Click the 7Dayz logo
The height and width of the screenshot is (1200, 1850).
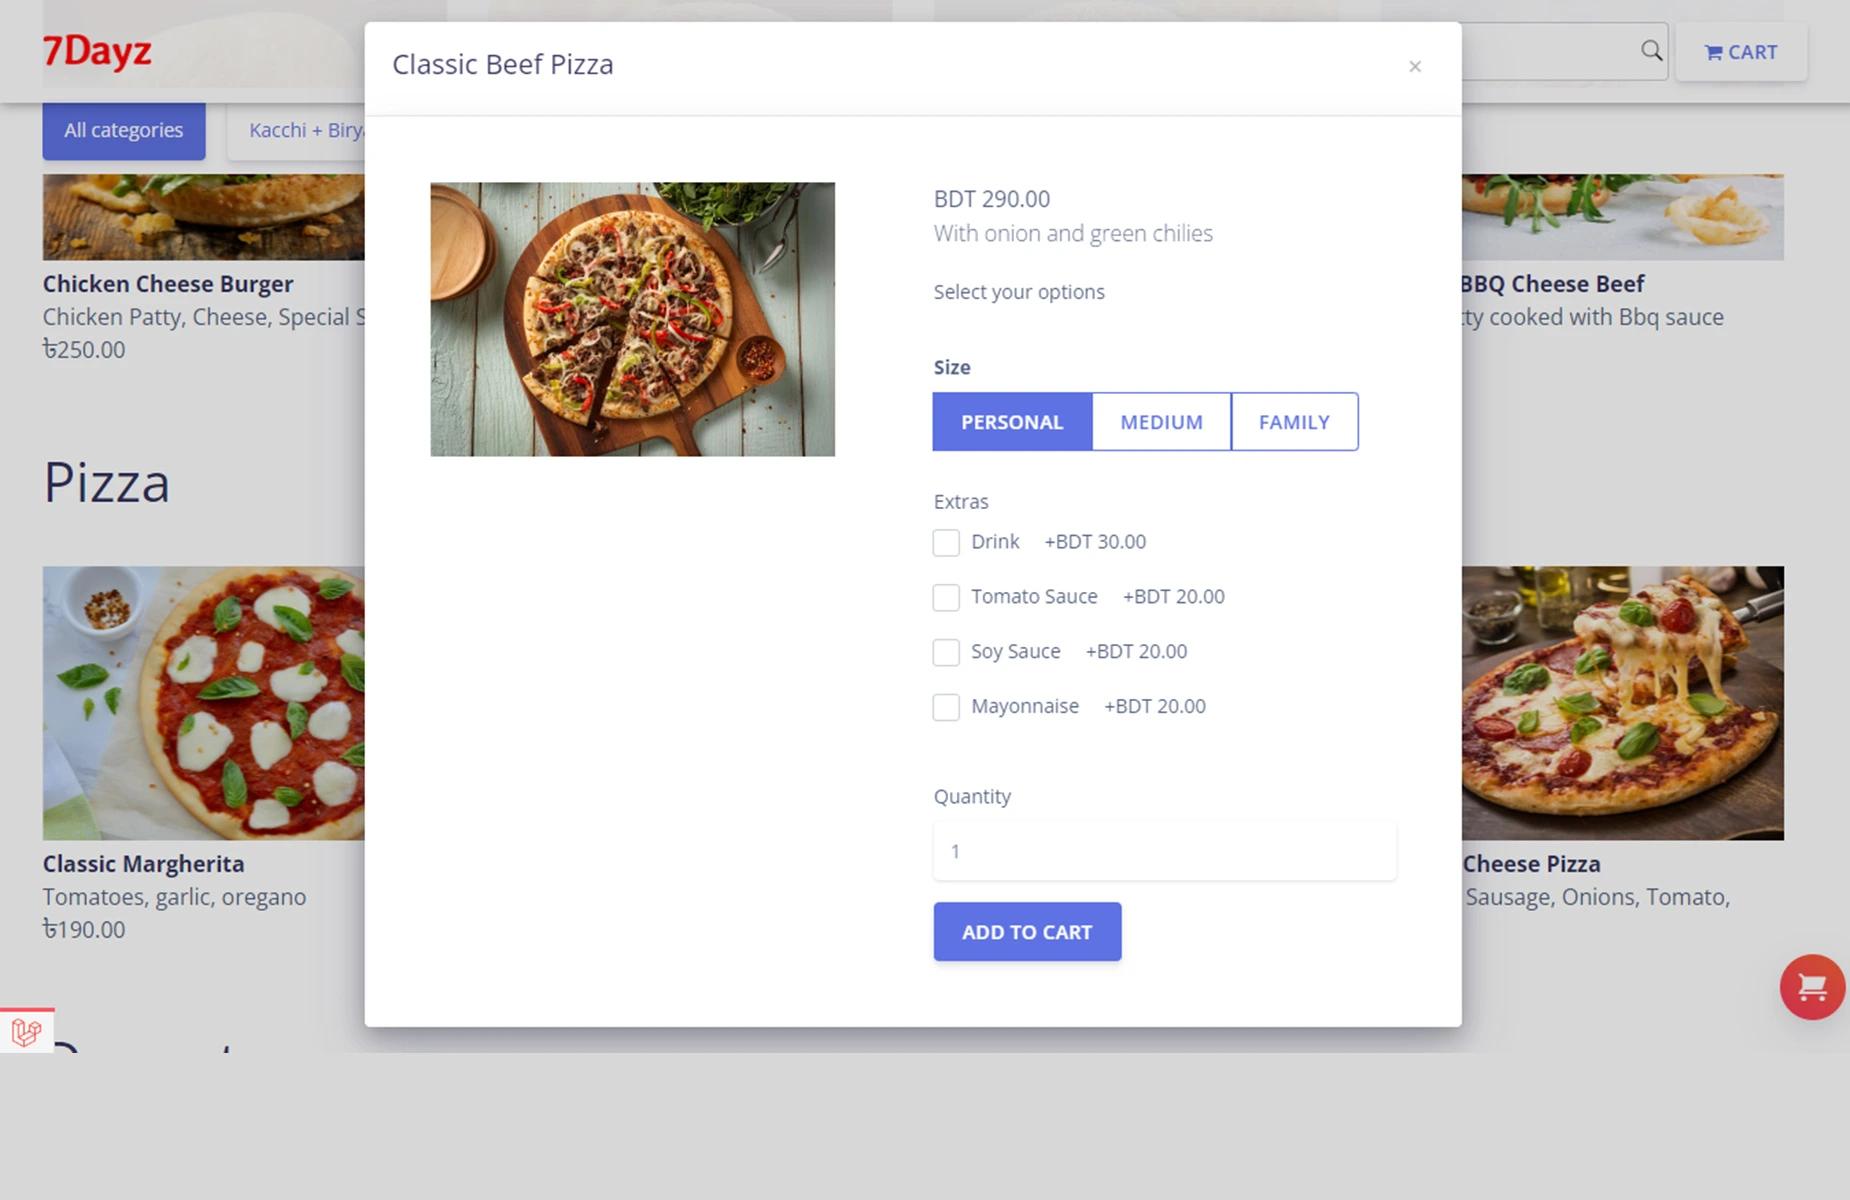(97, 51)
